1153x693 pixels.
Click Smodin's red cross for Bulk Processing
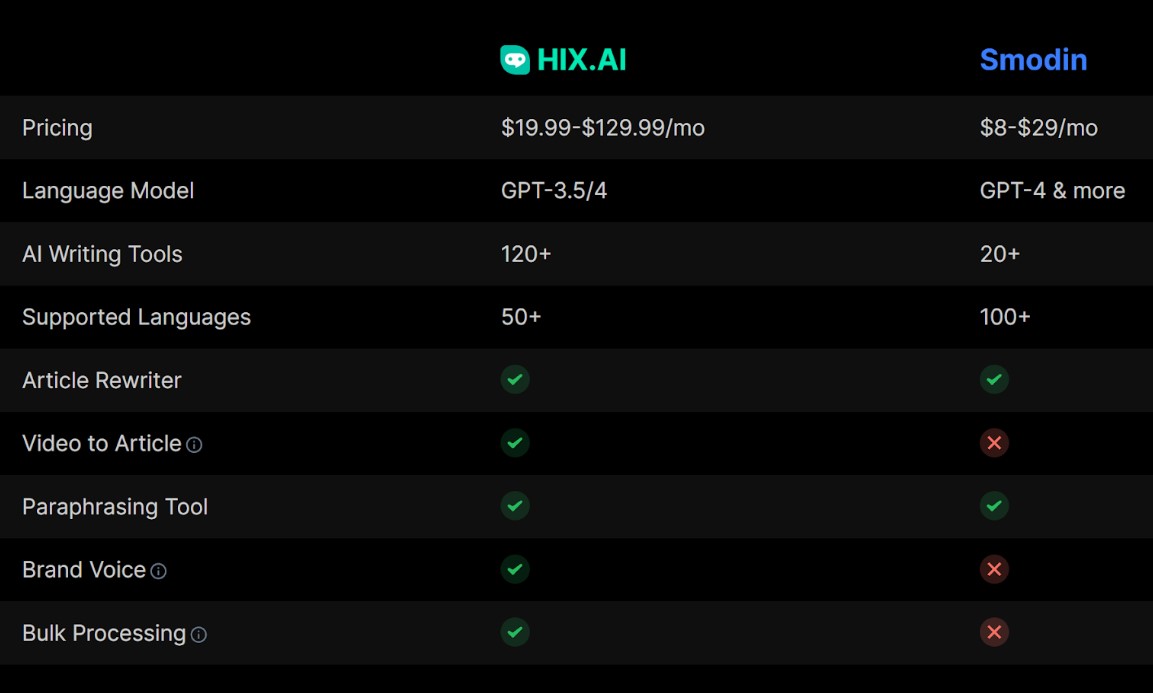tap(994, 633)
